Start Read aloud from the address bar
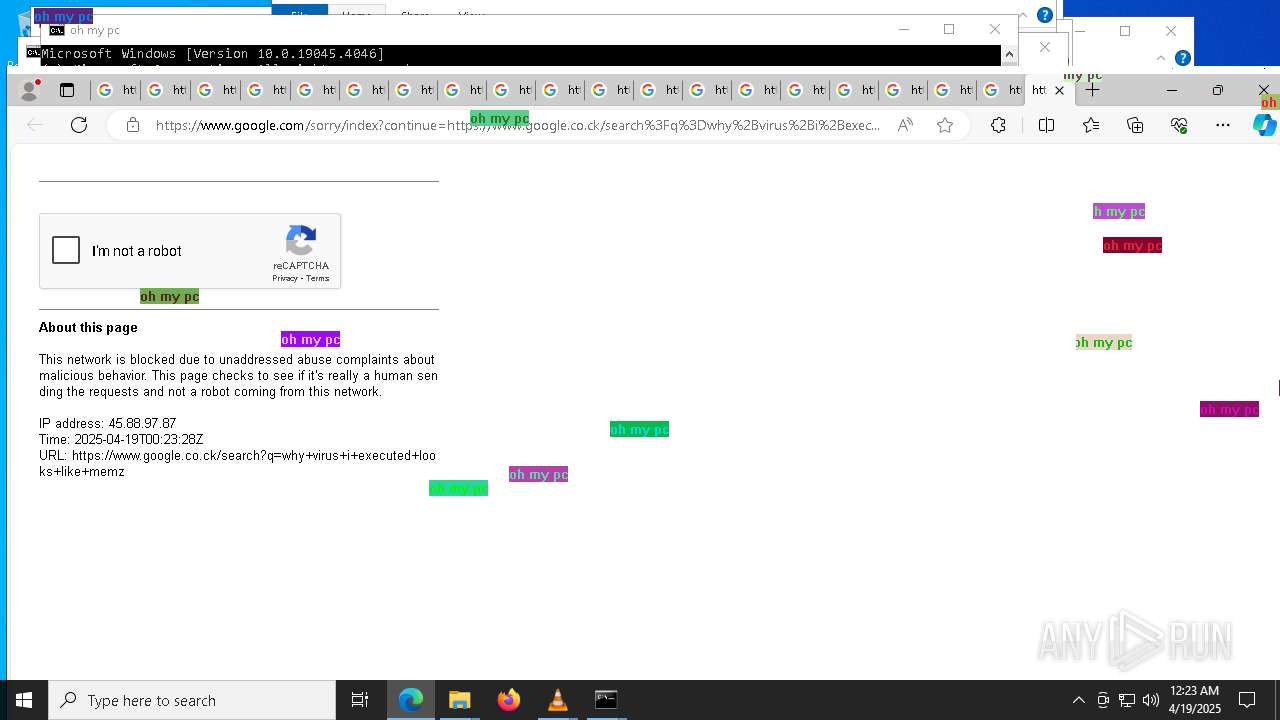This screenshot has height=720, width=1280. (905, 125)
